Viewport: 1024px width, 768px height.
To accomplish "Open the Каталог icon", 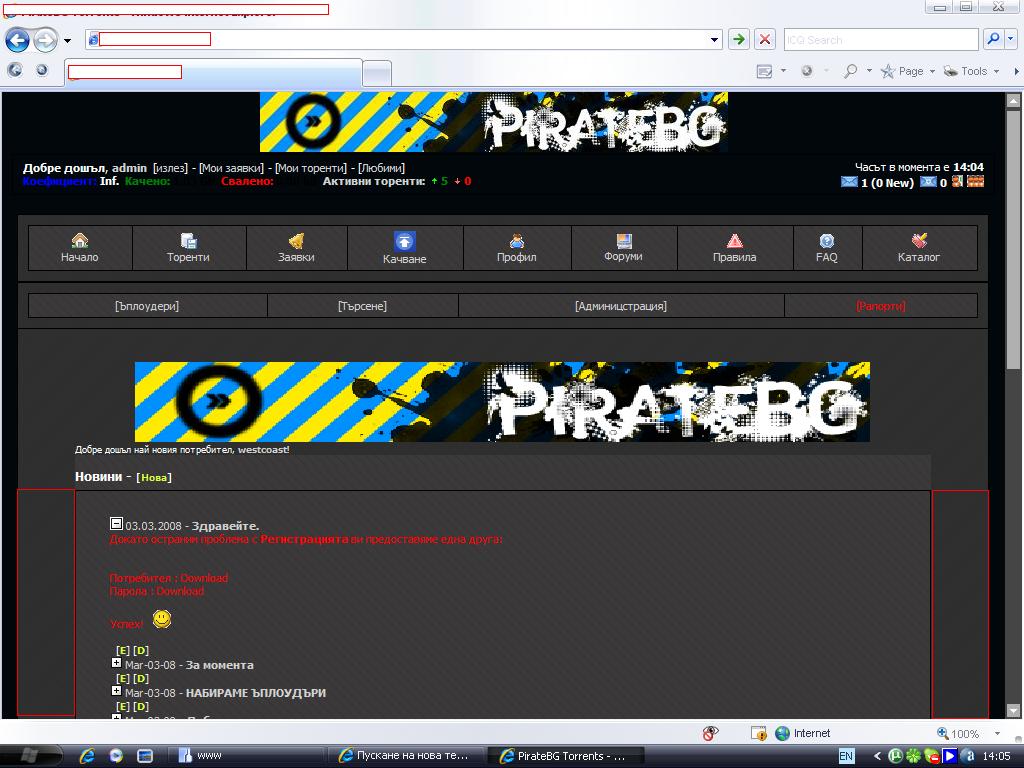I will pos(919,240).
